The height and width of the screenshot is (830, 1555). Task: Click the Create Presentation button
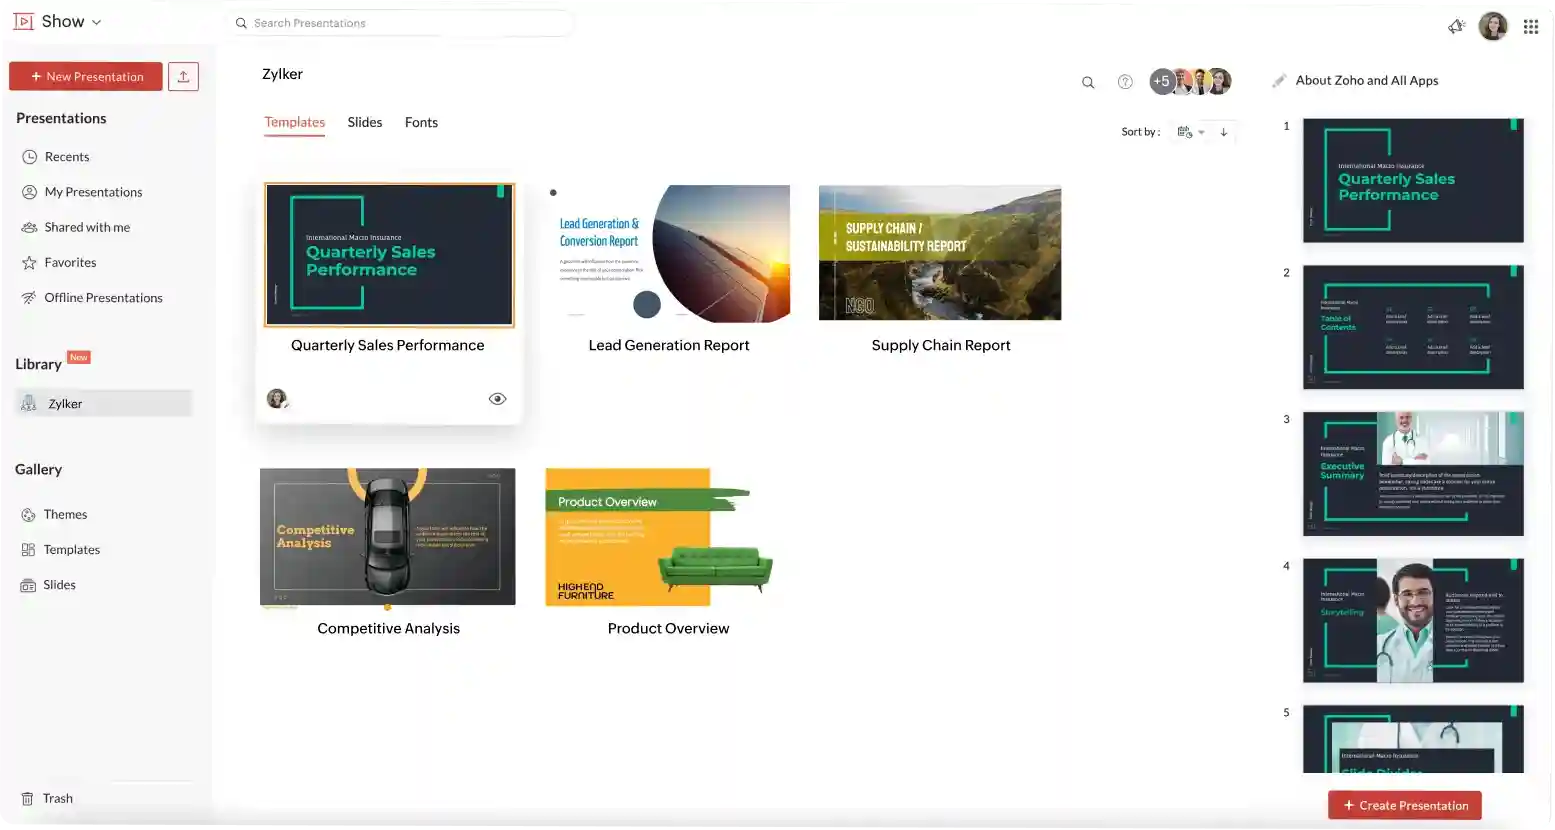1404,805
